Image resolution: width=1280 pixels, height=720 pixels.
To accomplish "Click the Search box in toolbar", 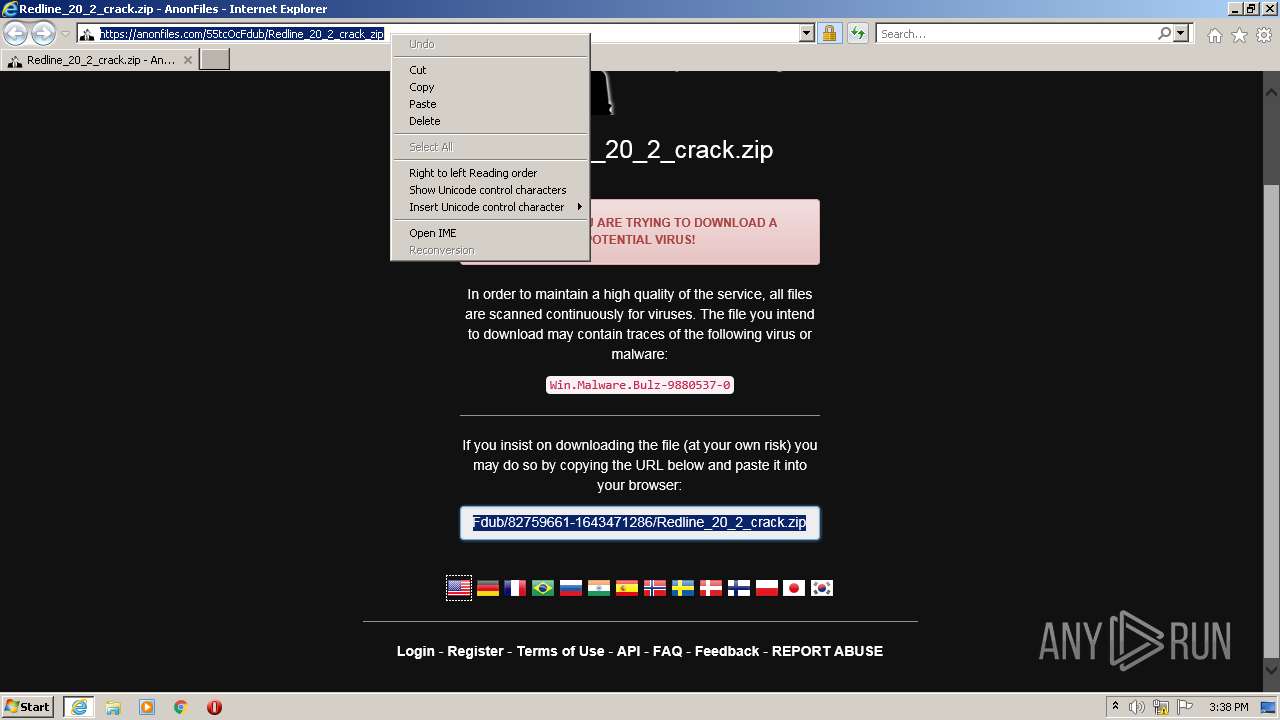I will [1016, 34].
